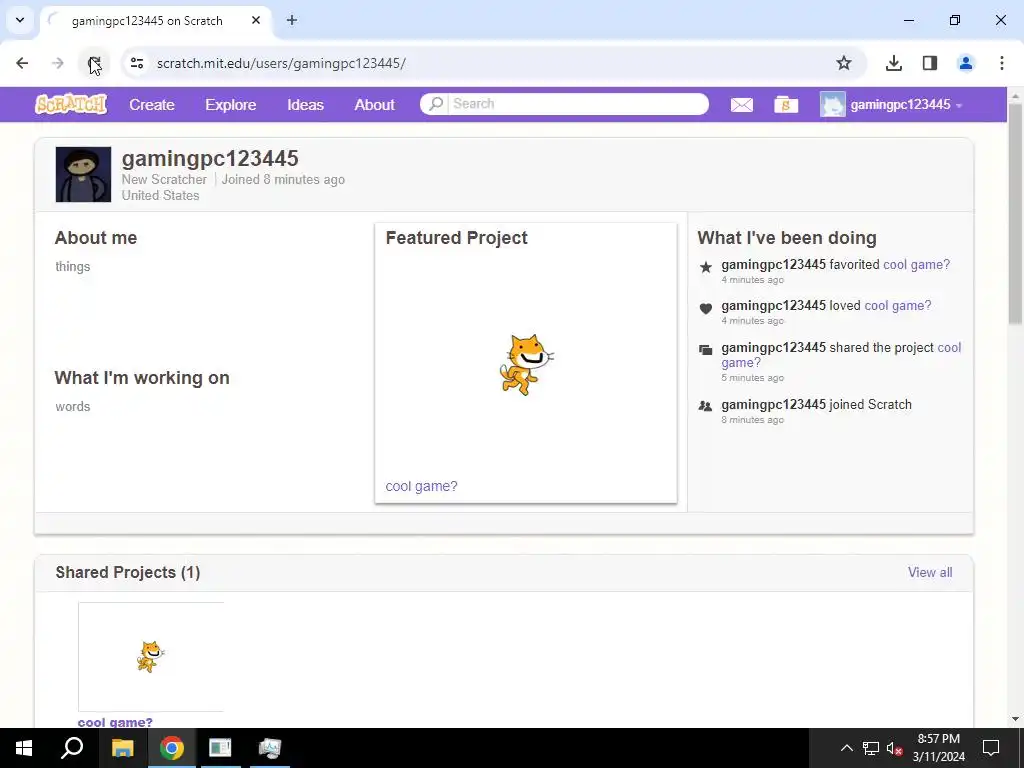Click the stop loading button
Viewport: 1024px width, 768px height.
pos(94,63)
